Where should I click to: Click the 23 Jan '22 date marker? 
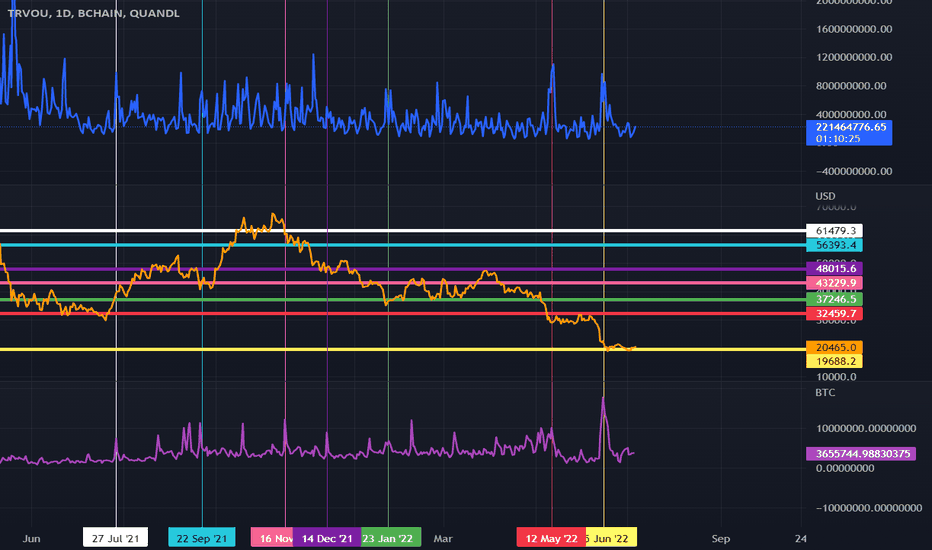[391, 538]
